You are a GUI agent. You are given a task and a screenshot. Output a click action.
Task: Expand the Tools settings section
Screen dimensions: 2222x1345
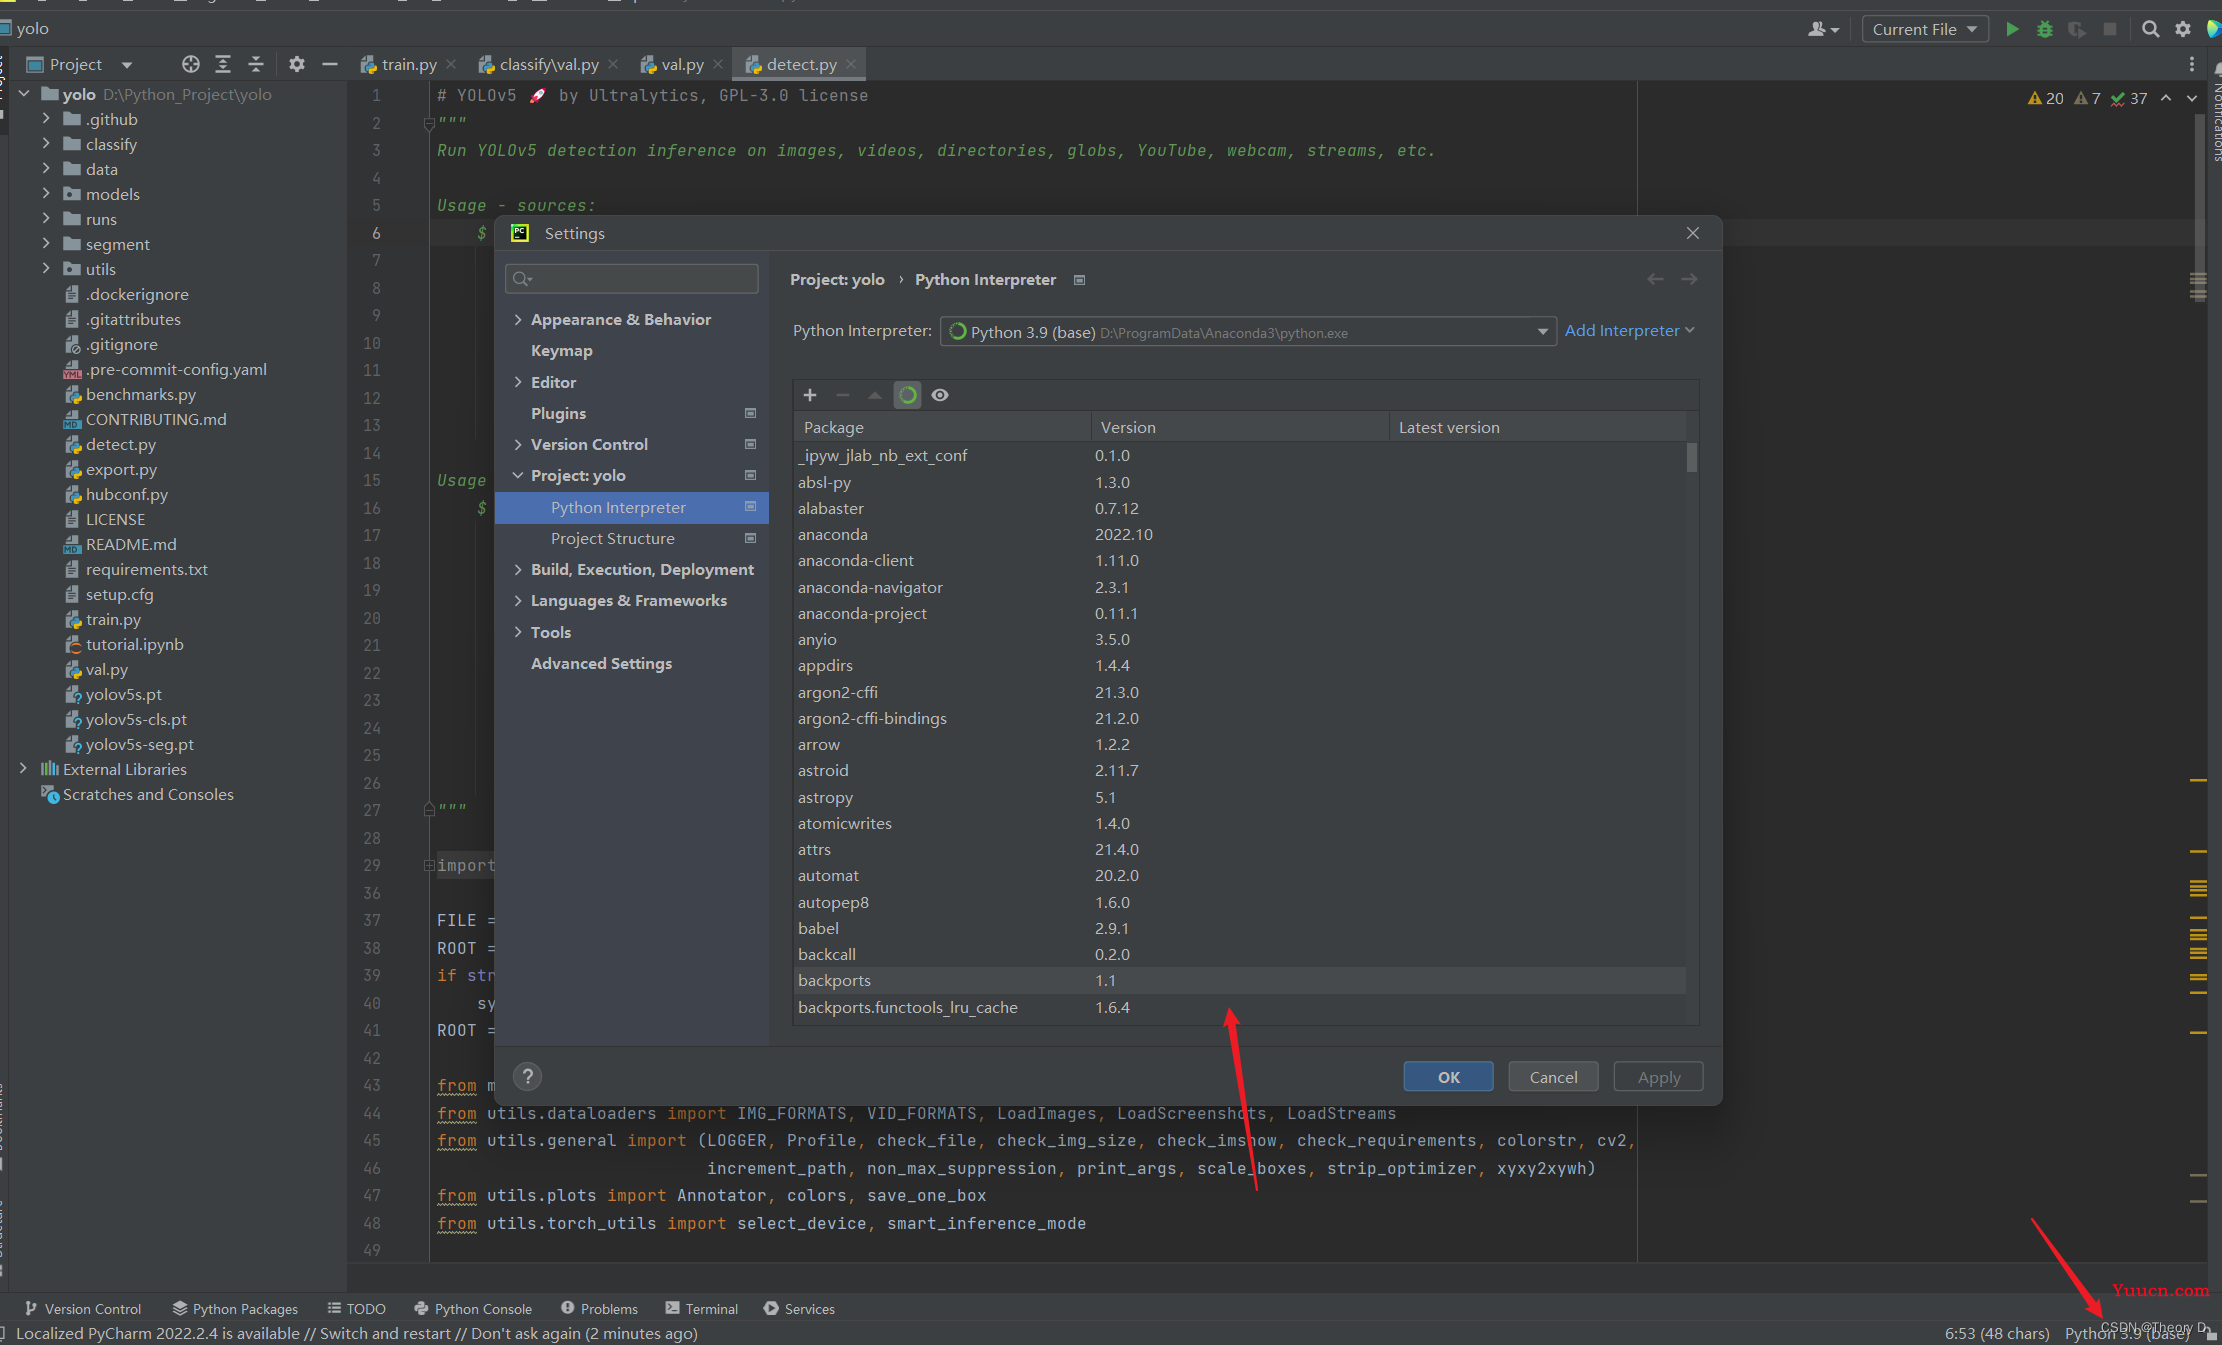tap(518, 632)
